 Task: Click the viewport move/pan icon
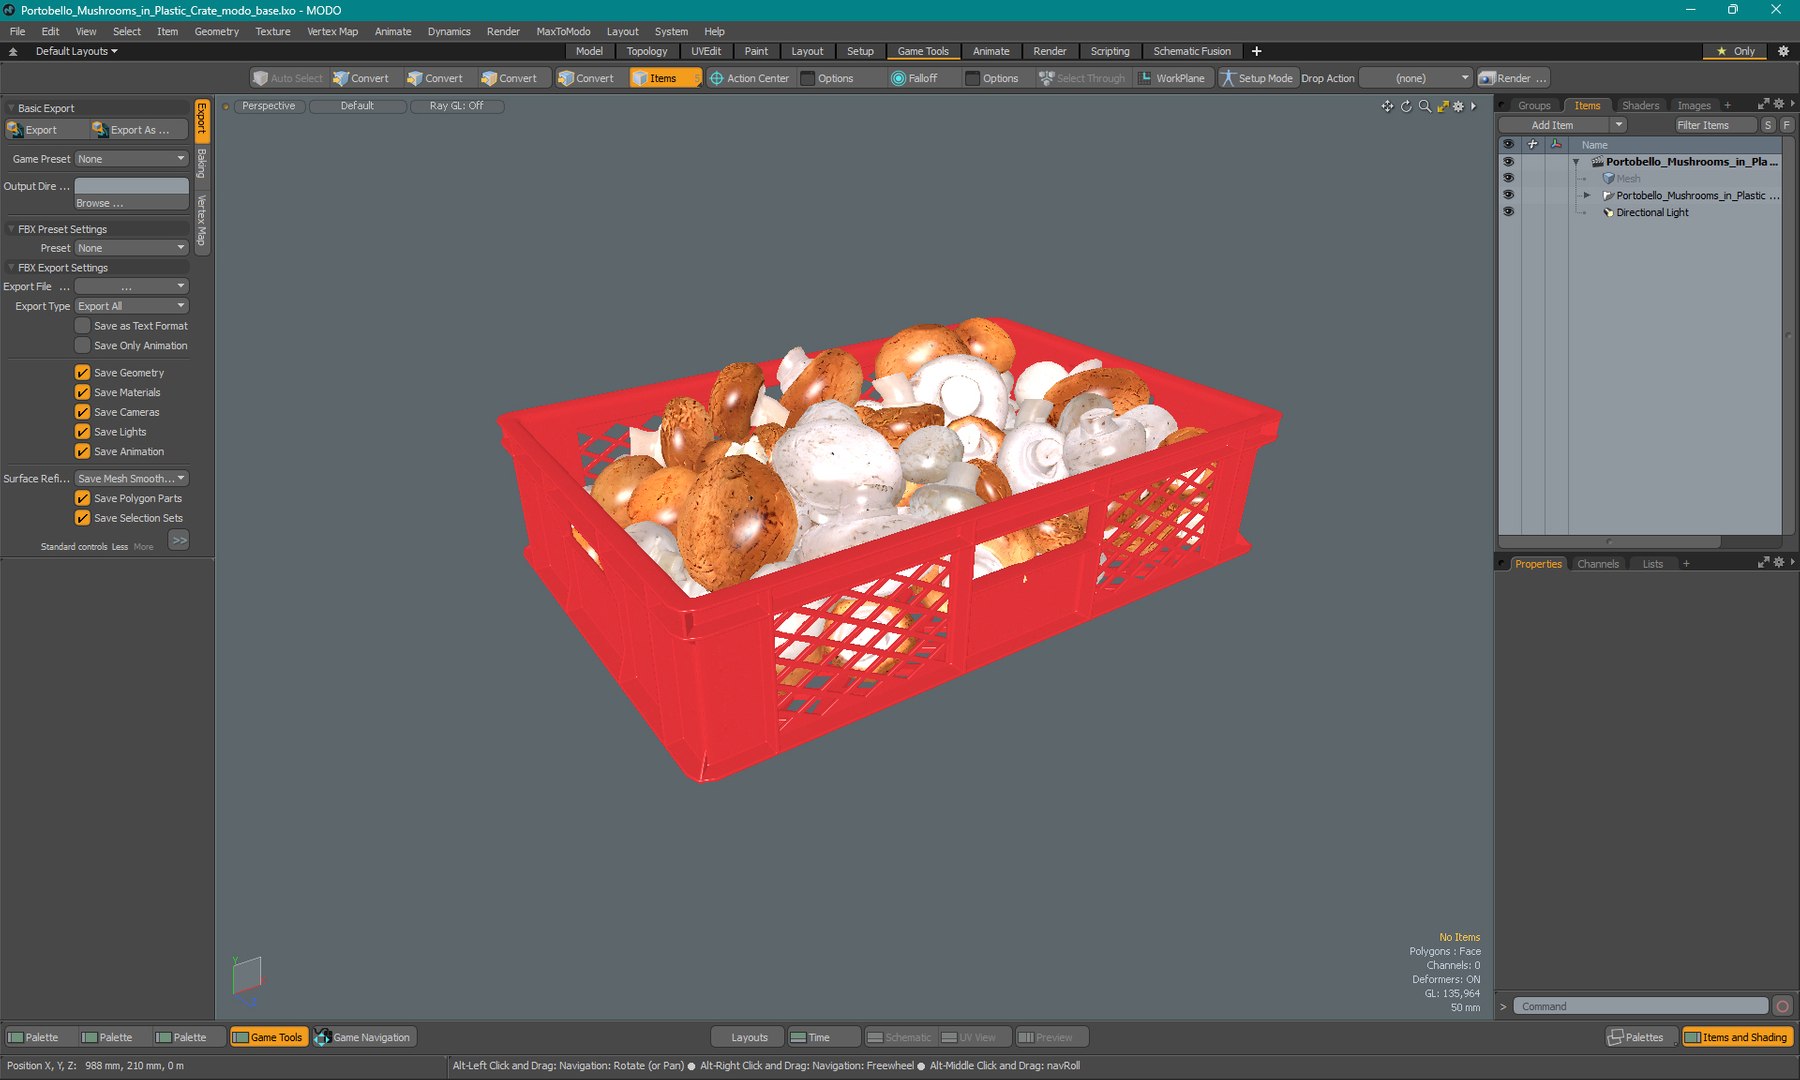[1387, 106]
